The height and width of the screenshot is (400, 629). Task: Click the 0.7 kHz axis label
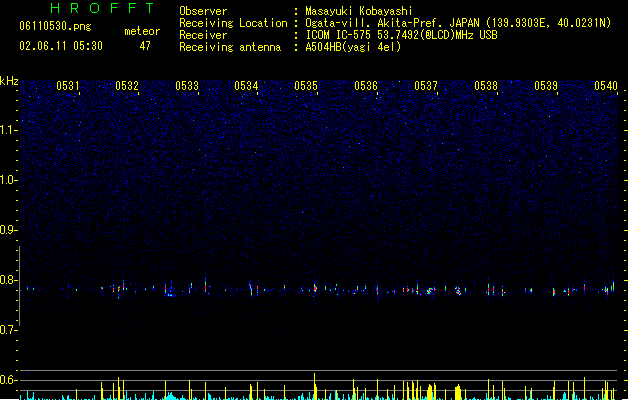pos(8,330)
